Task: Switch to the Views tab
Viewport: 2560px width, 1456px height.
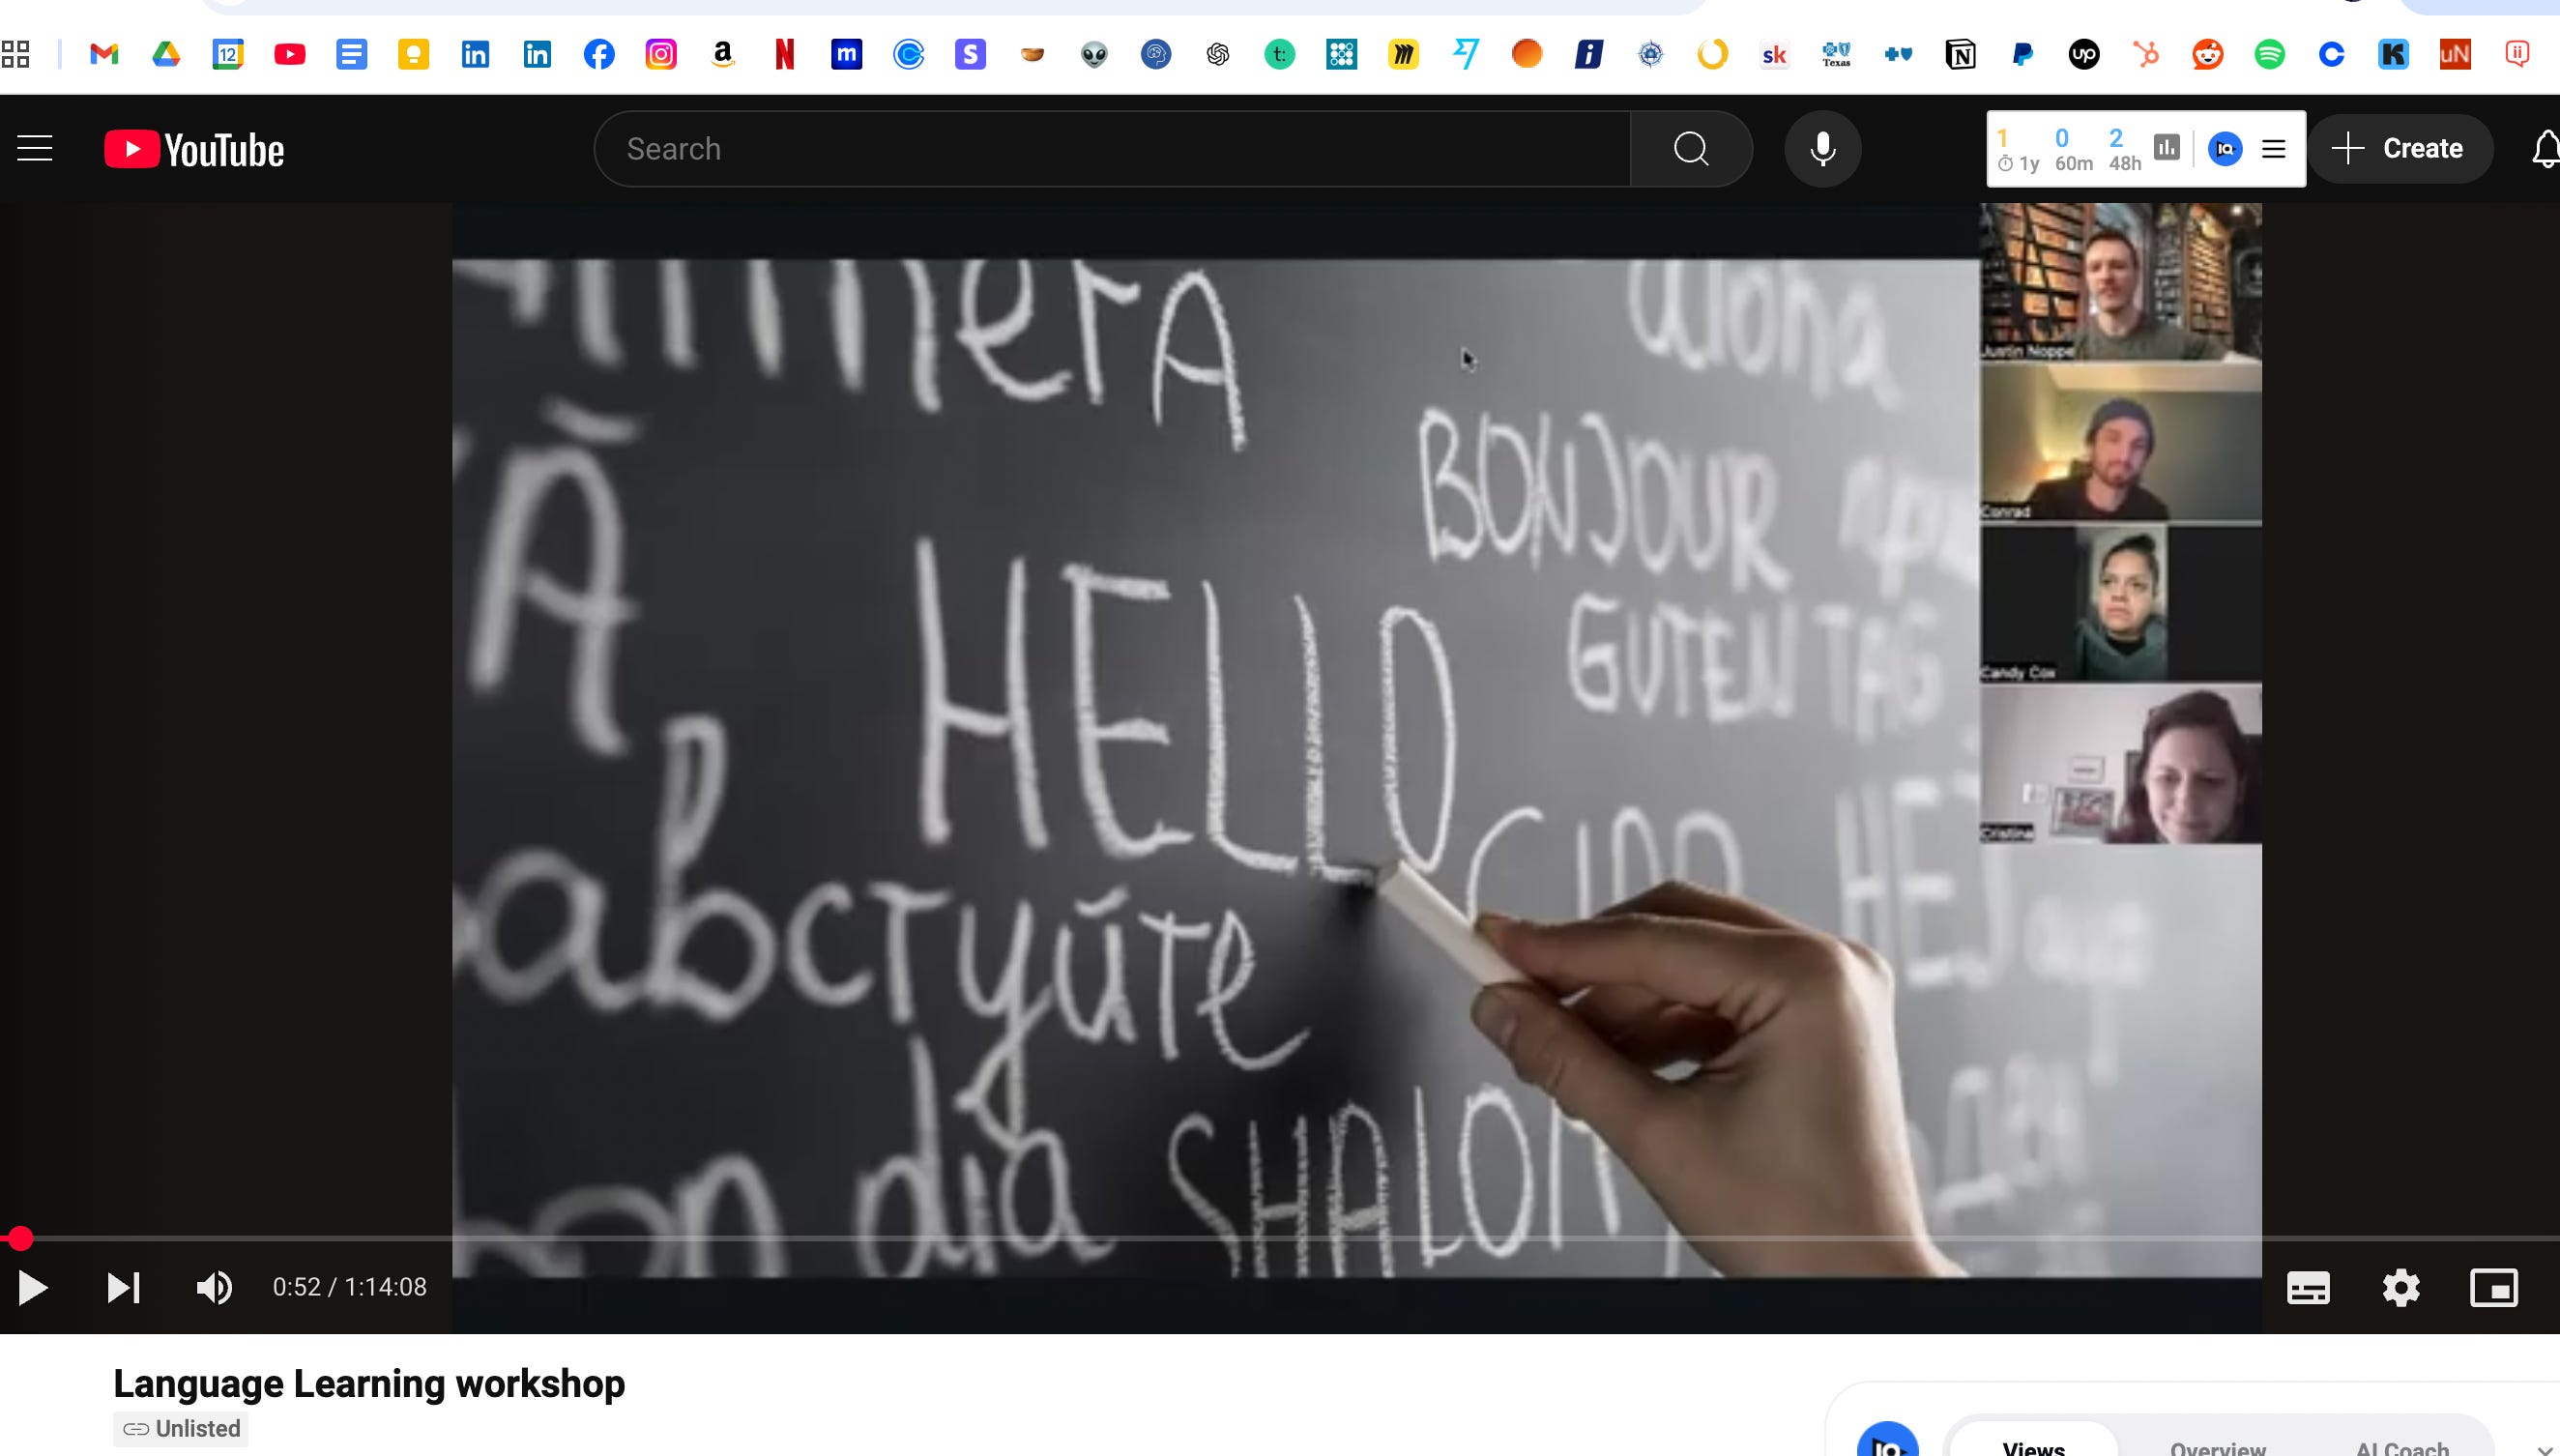Action: point(2033,1446)
